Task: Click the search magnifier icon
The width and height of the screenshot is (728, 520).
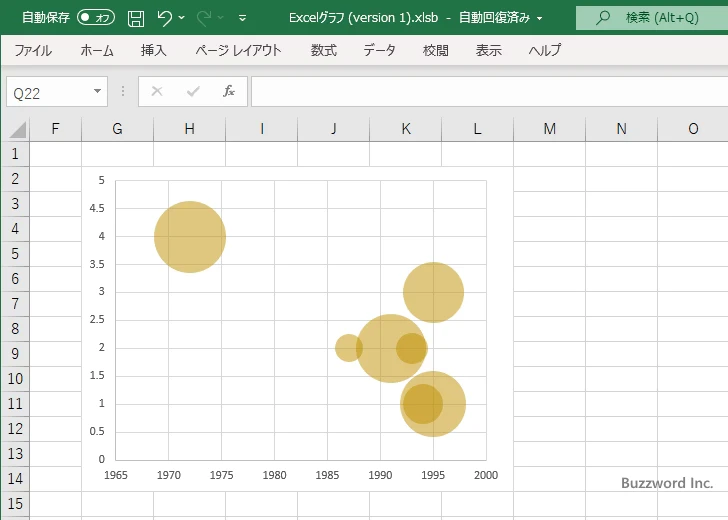Action: tap(603, 18)
